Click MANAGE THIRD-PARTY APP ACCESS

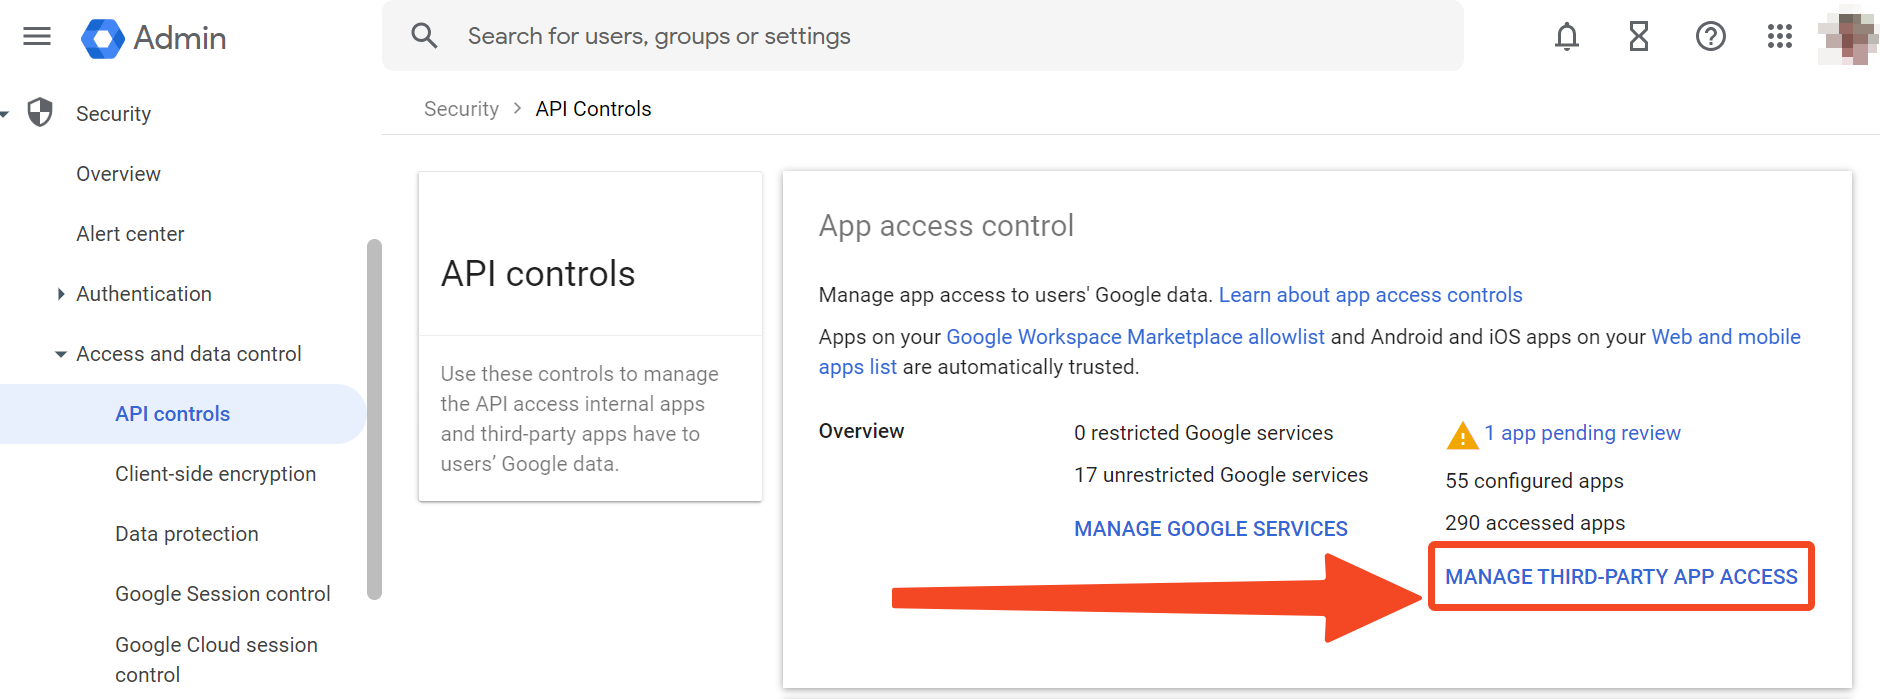(x=1621, y=577)
